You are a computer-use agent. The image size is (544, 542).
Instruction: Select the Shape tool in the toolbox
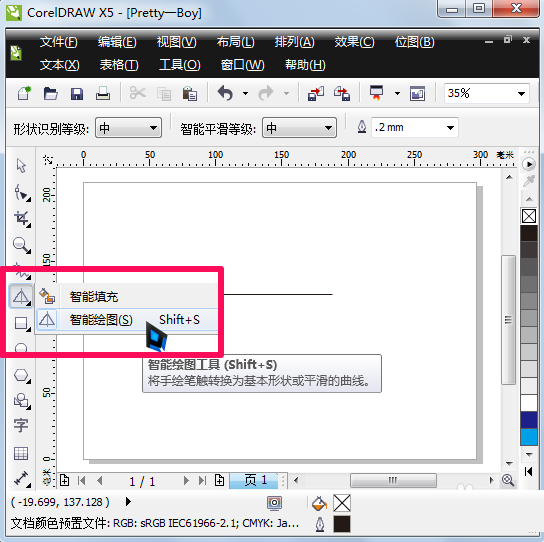coord(22,193)
